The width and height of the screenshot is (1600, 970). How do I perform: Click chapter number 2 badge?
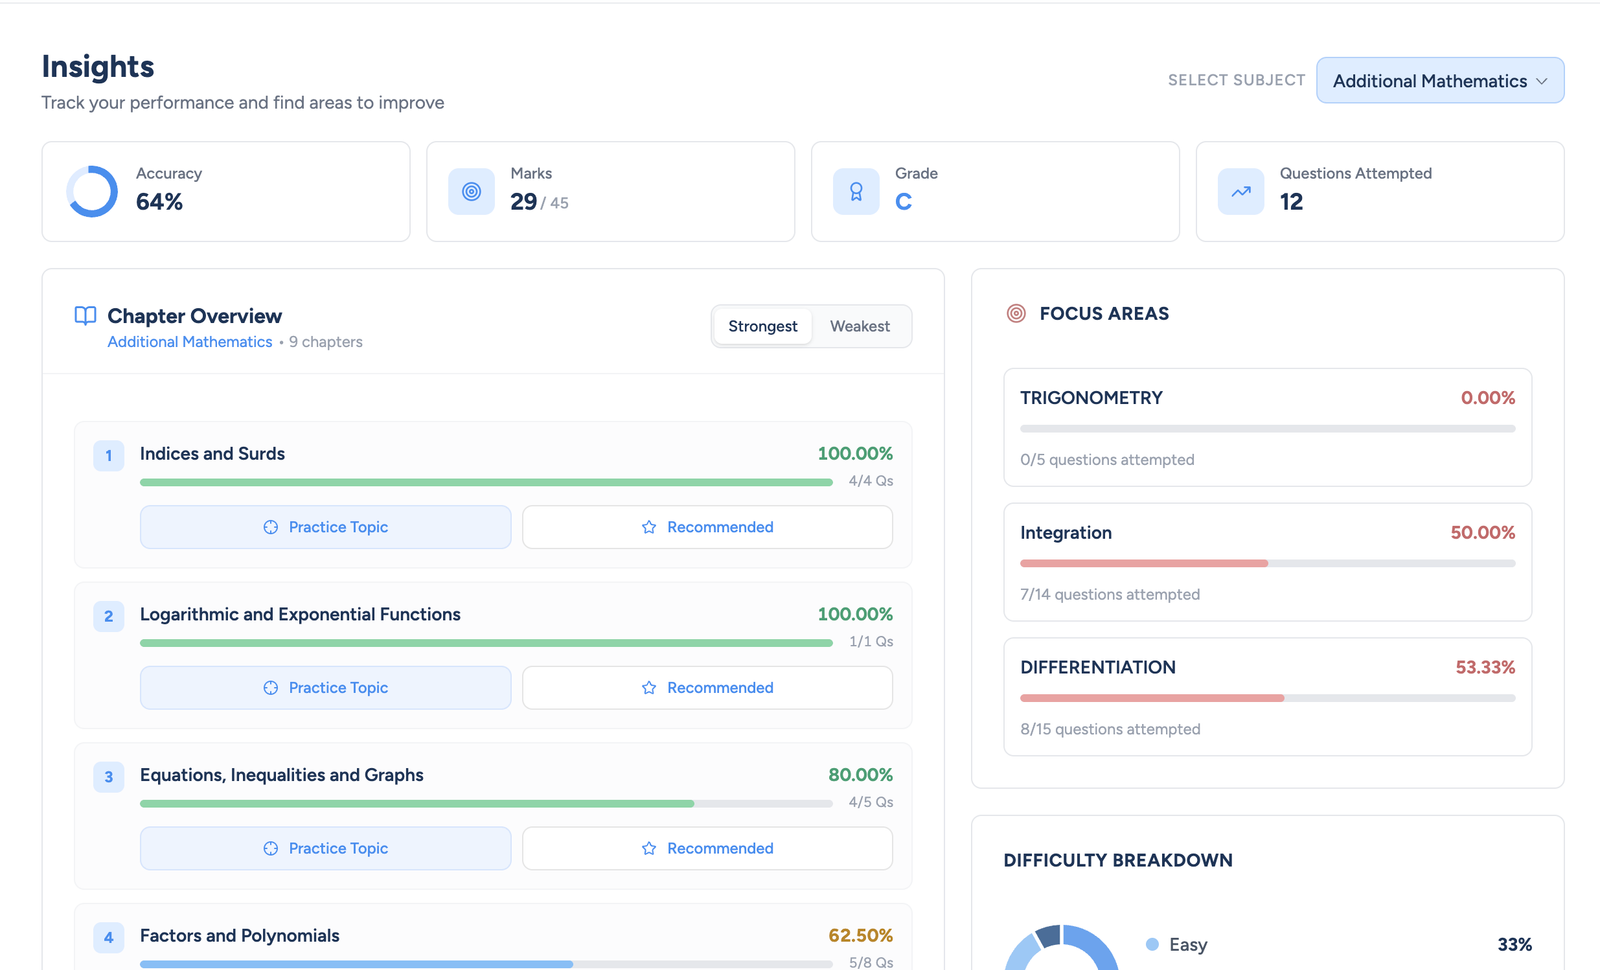tap(109, 616)
